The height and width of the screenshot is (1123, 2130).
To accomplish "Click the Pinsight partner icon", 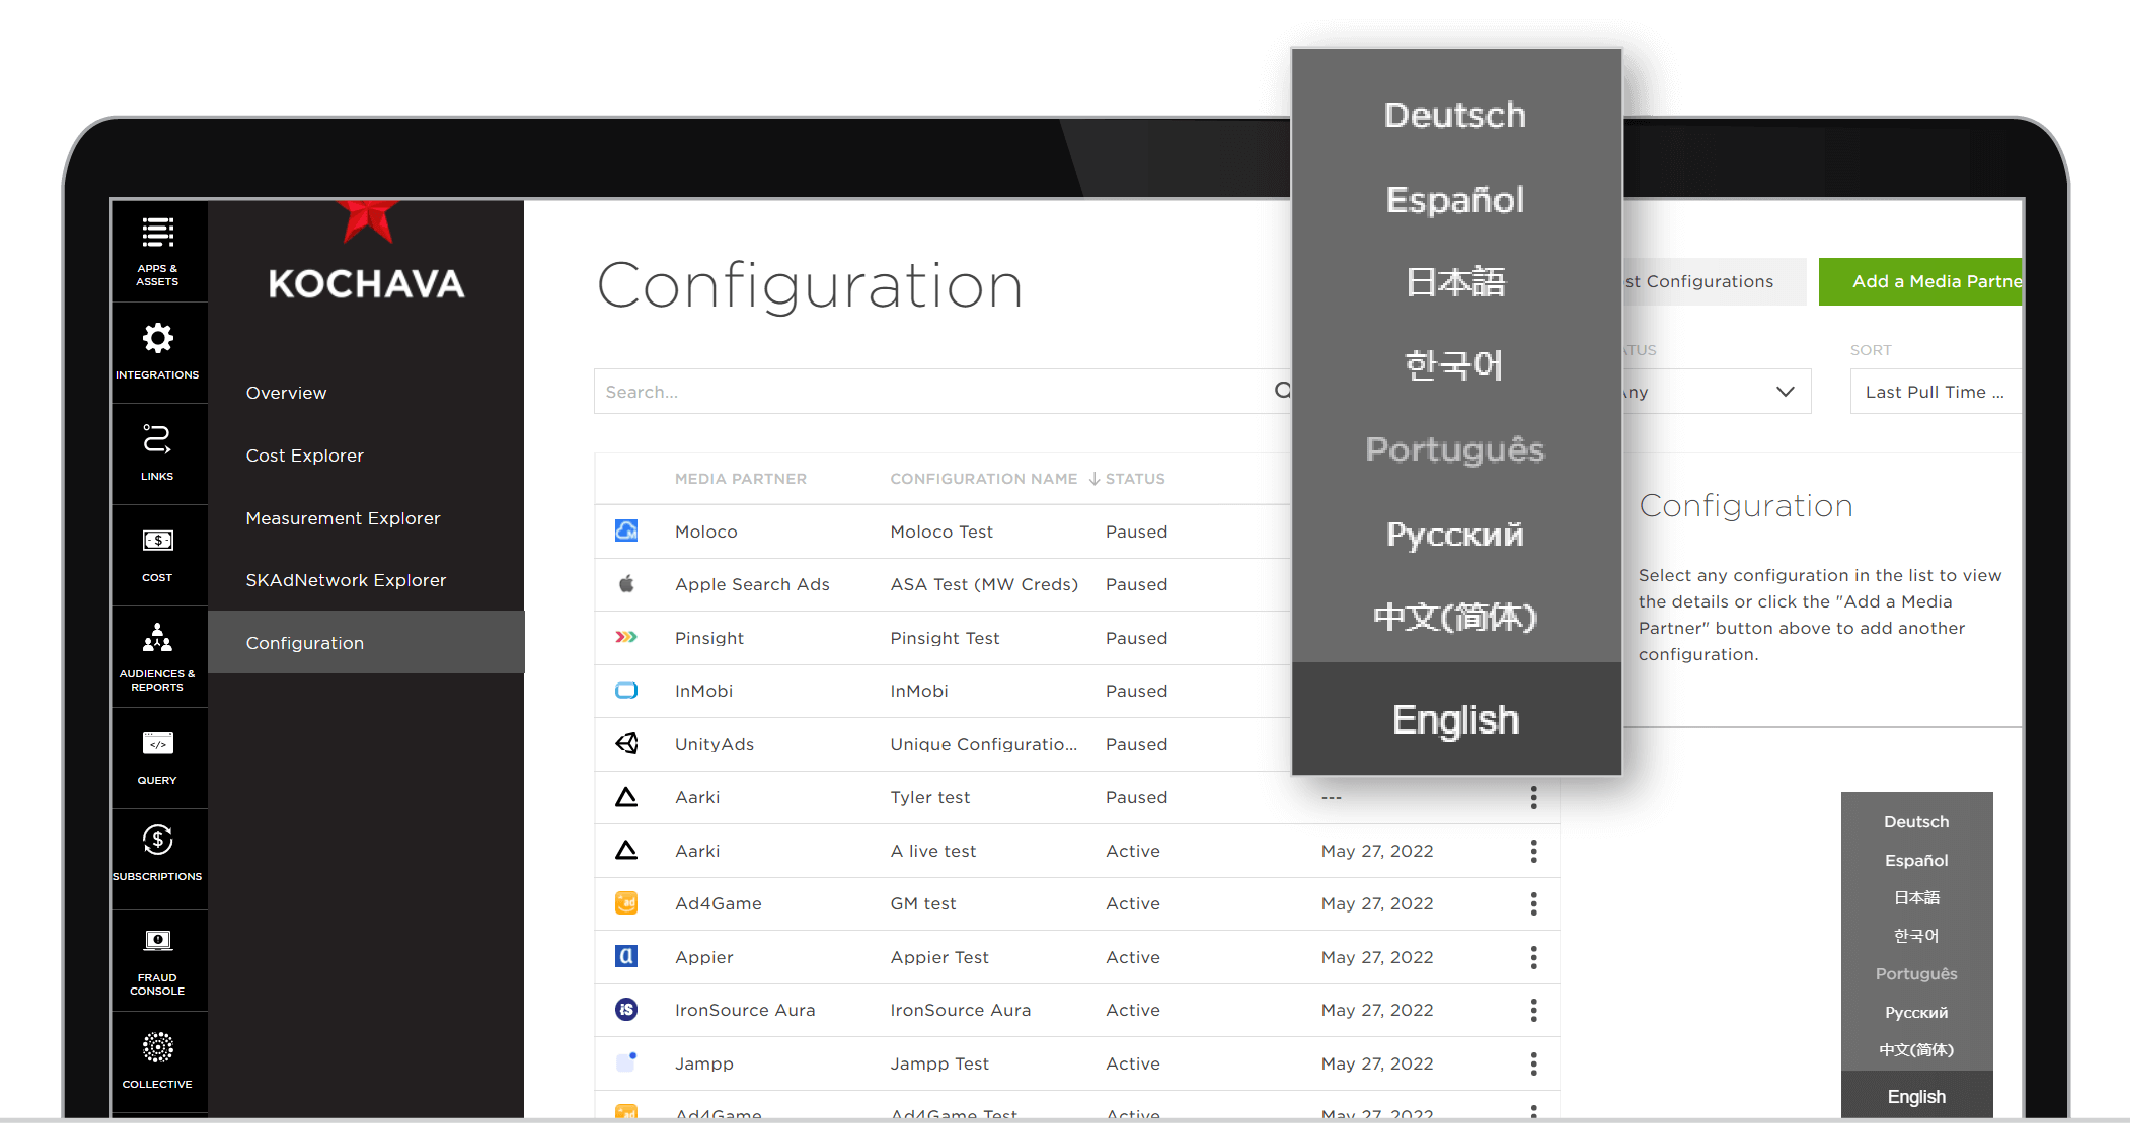I will point(626,637).
